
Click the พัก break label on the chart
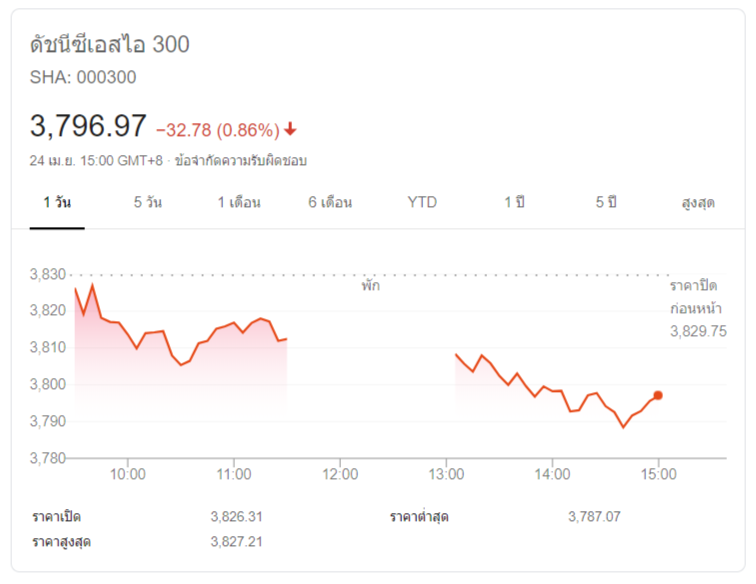click(371, 285)
